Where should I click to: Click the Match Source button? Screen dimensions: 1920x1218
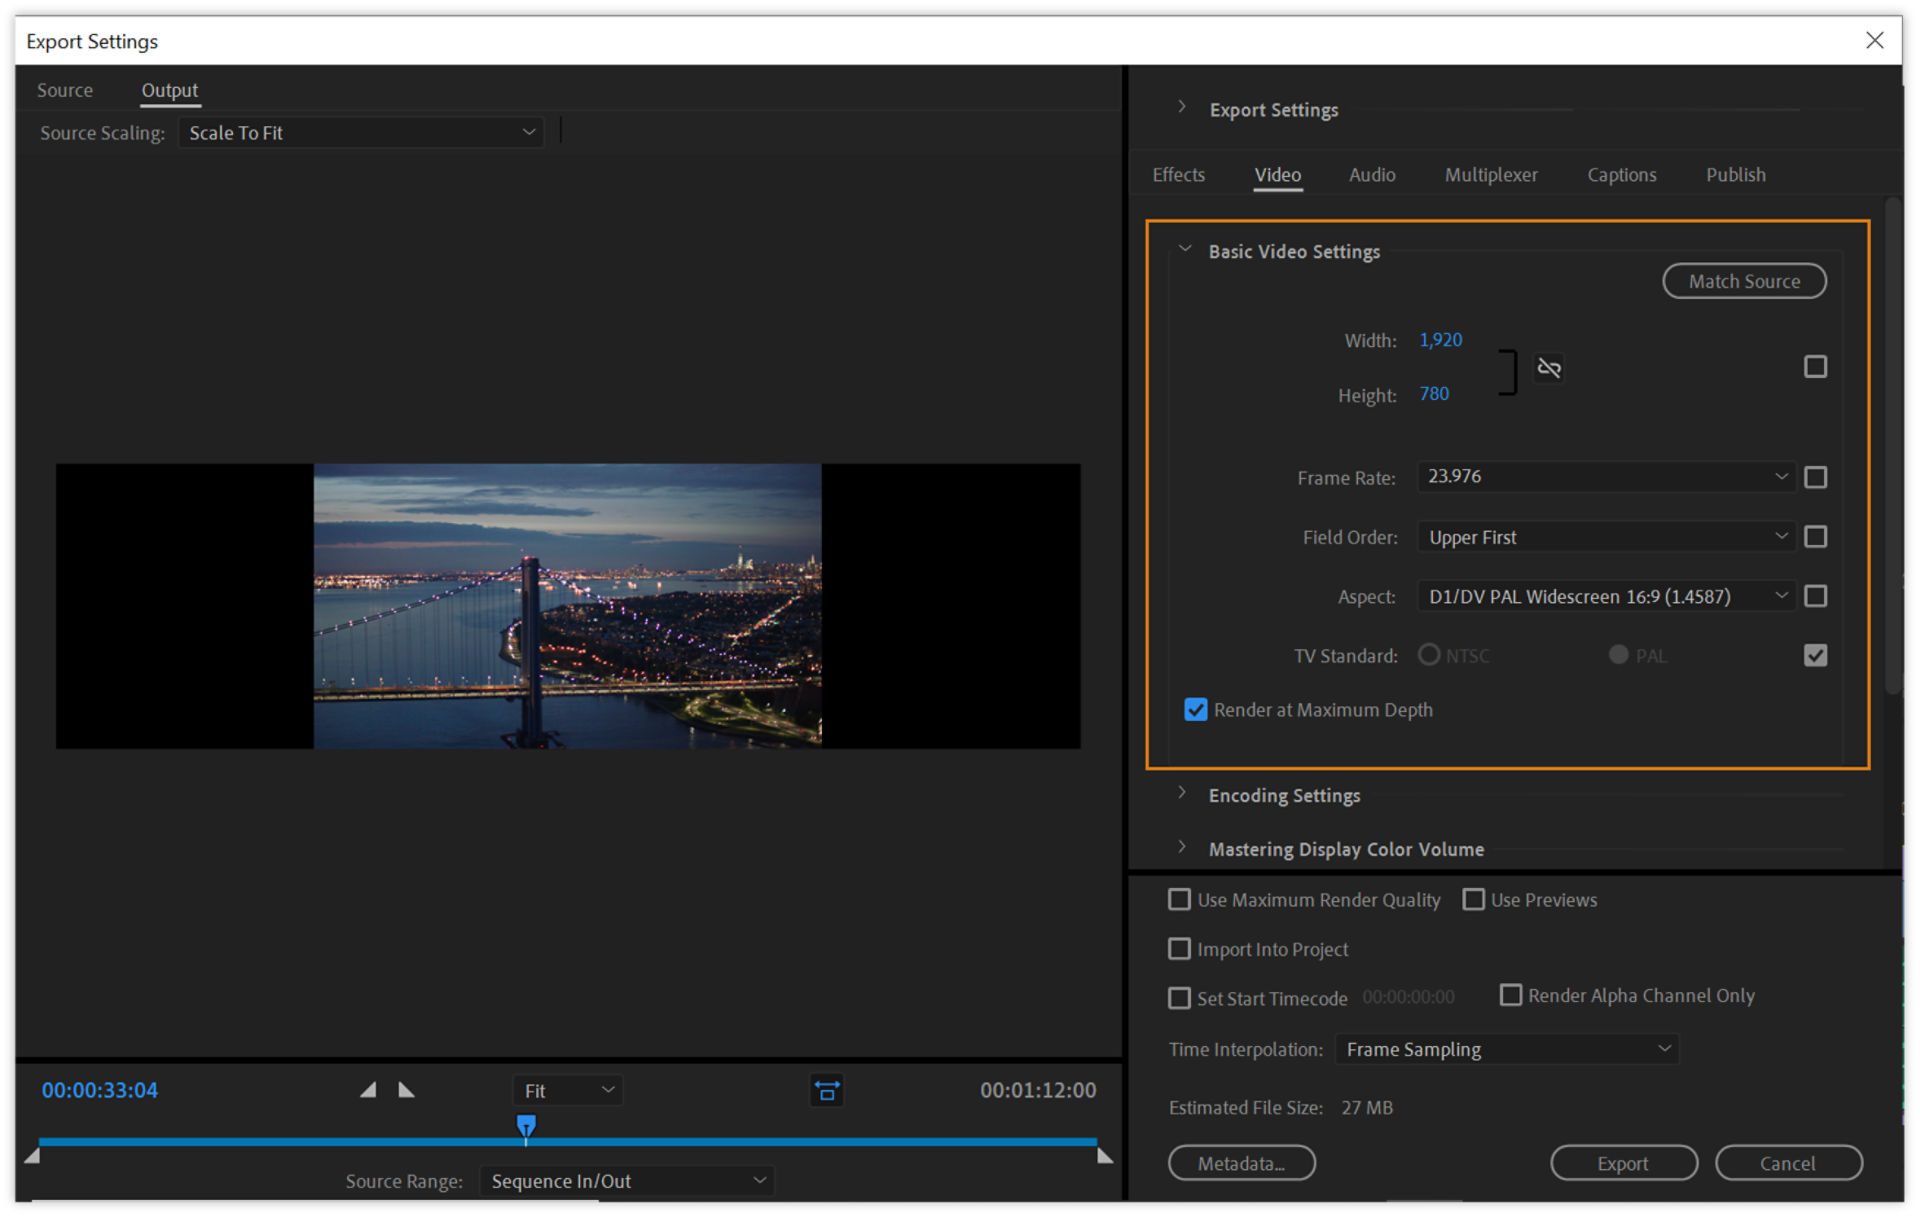(x=1744, y=281)
